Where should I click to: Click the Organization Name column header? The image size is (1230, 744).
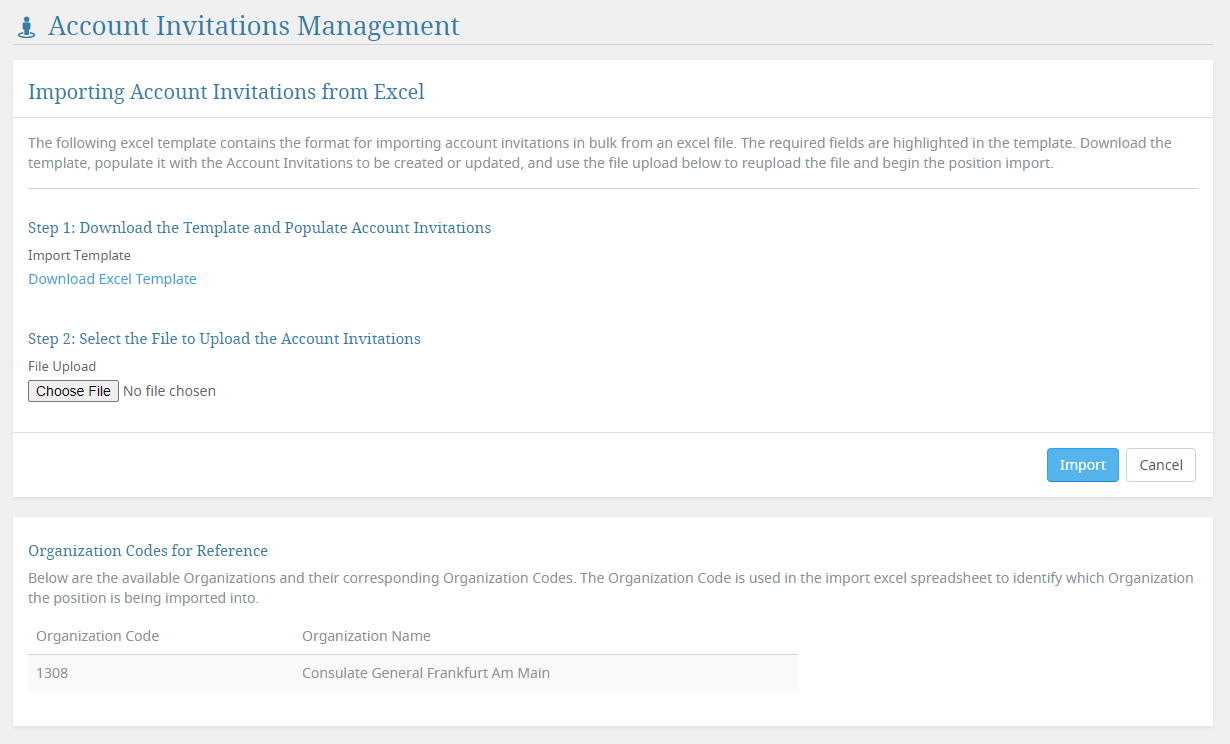(366, 636)
